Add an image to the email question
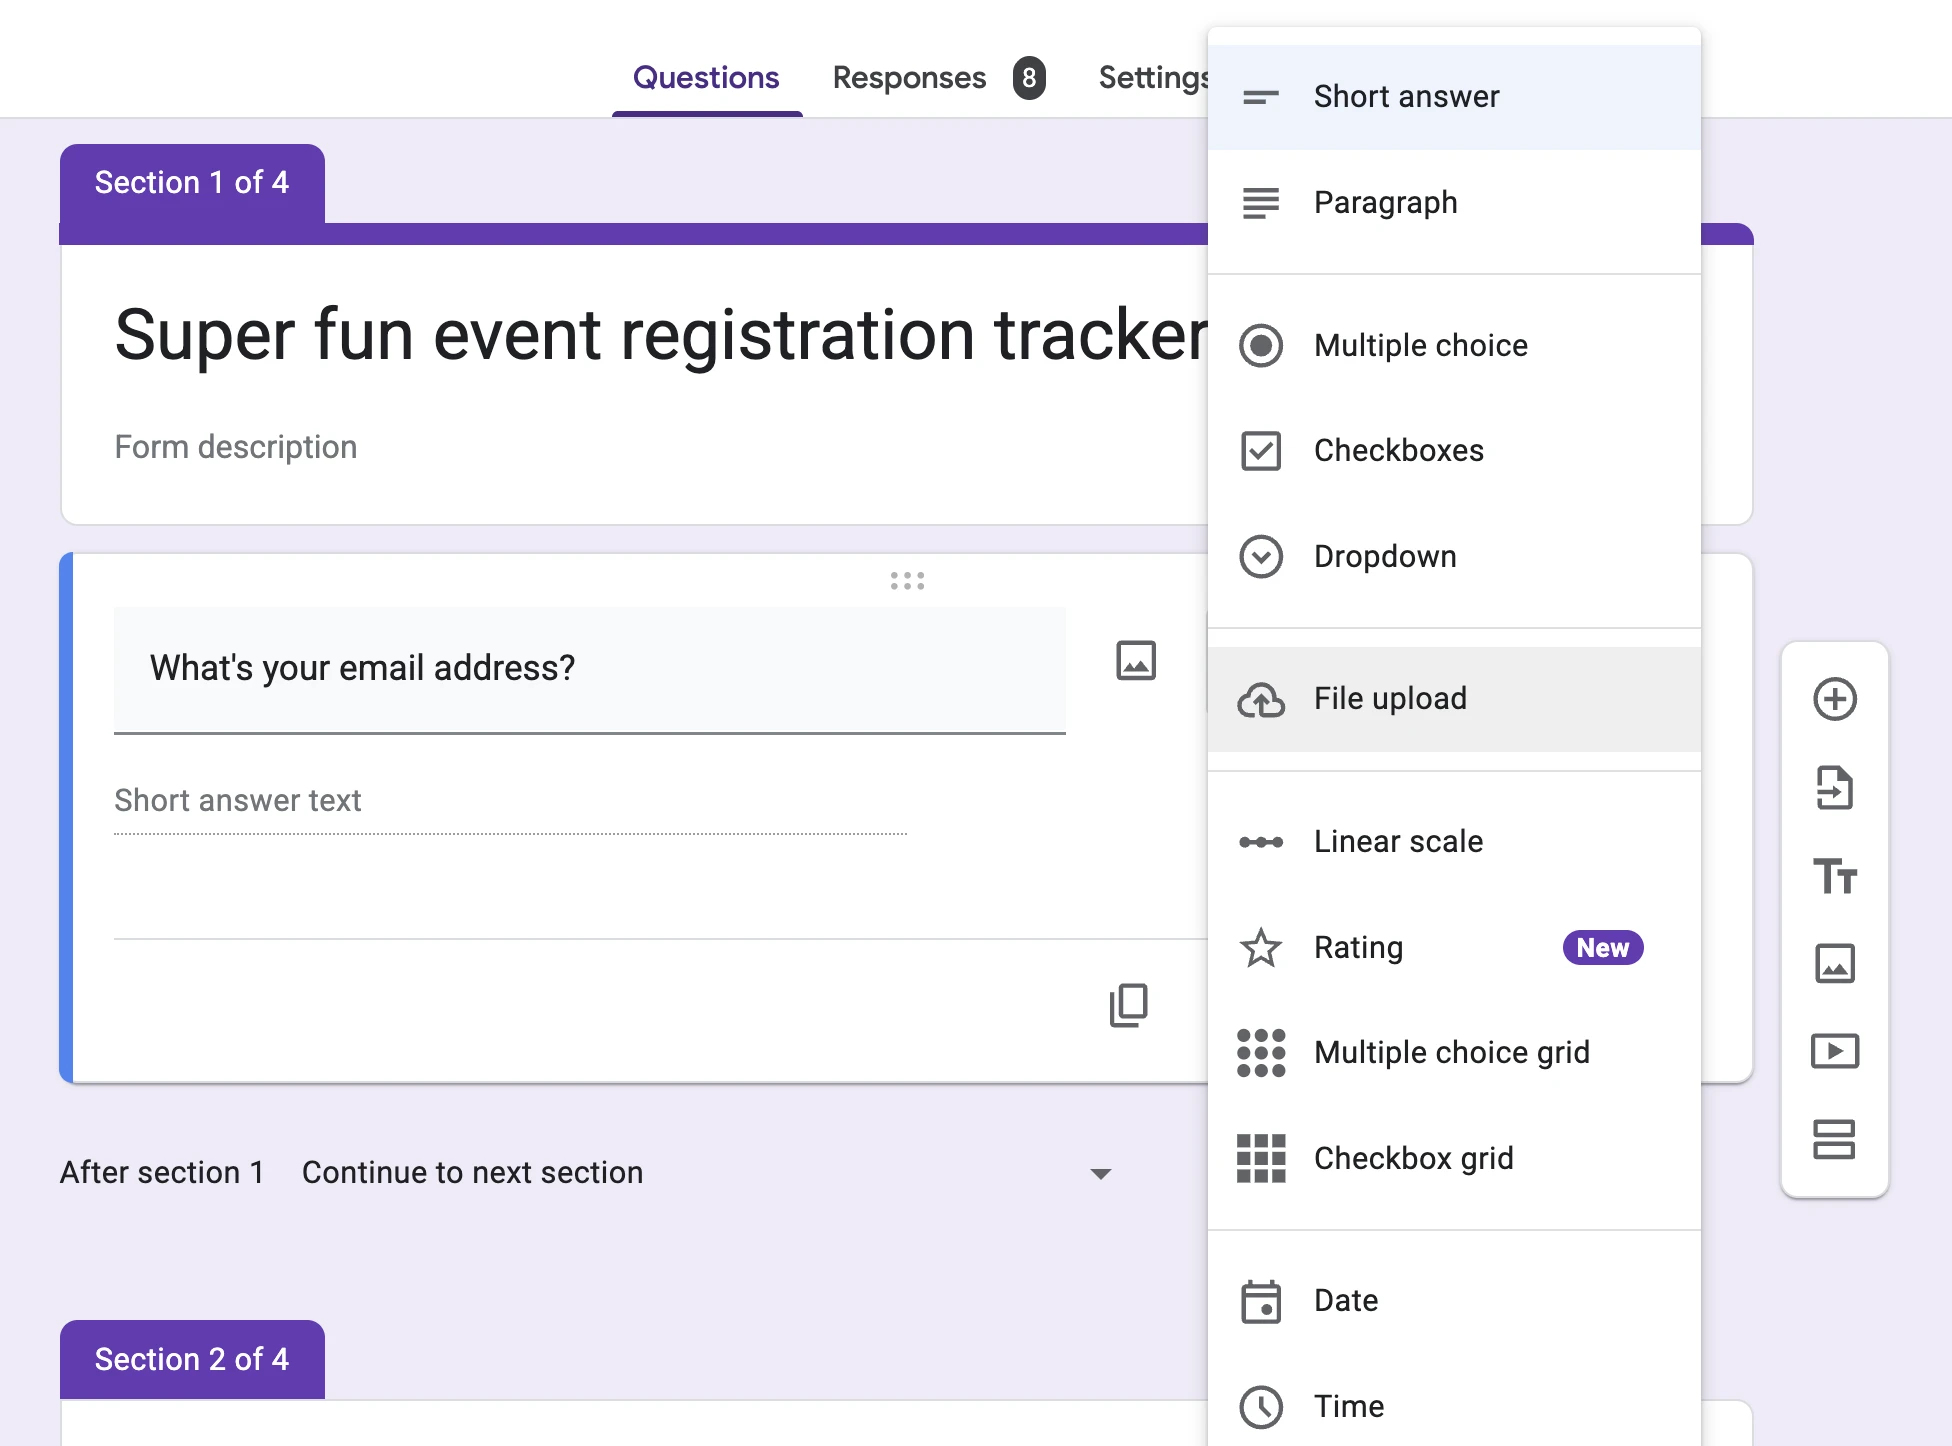The width and height of the screenshot is (1952, 1446). (1136, 661)
